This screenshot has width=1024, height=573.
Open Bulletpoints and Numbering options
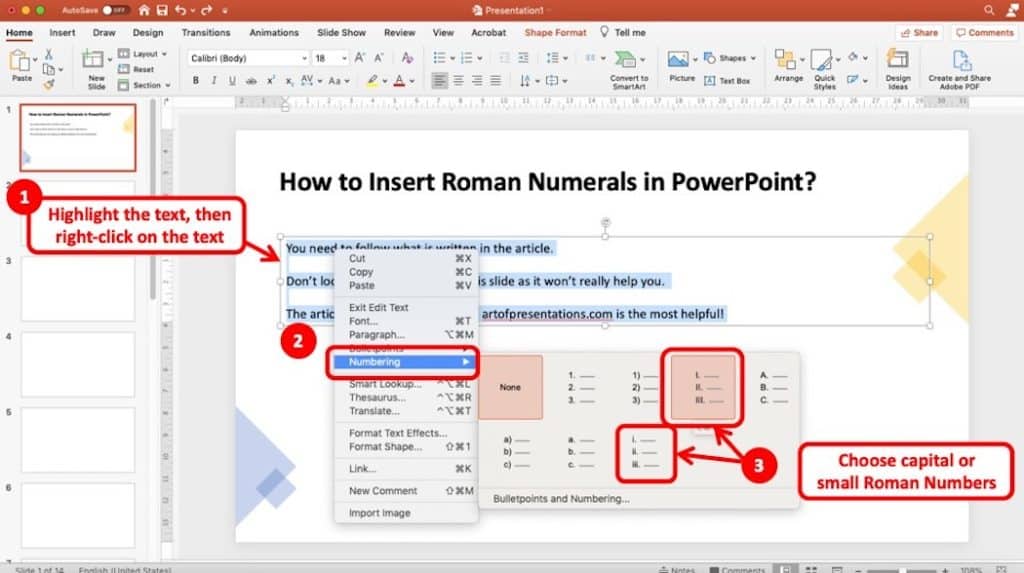point(561,499)
